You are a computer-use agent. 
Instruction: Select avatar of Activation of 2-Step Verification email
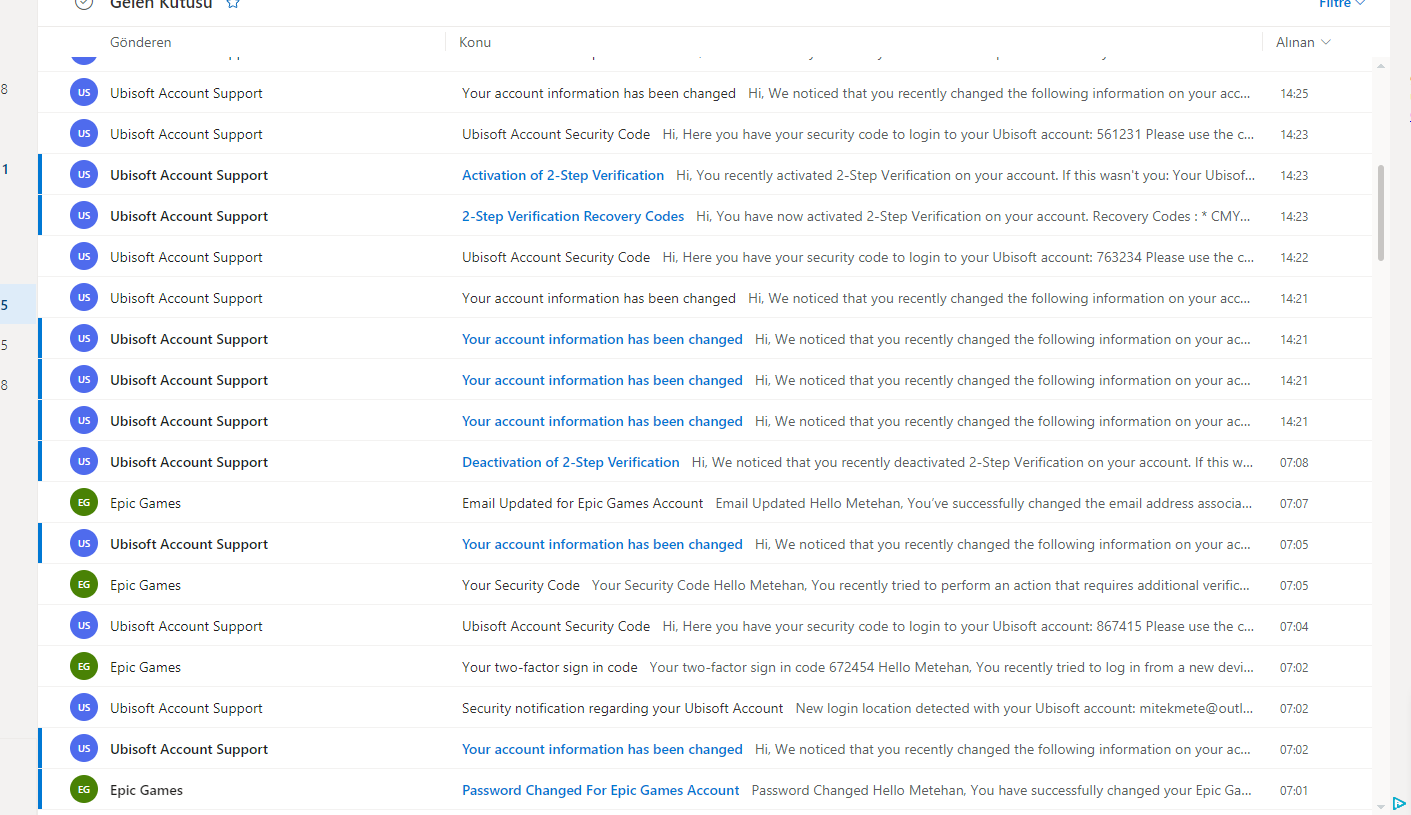pos(84,174)
